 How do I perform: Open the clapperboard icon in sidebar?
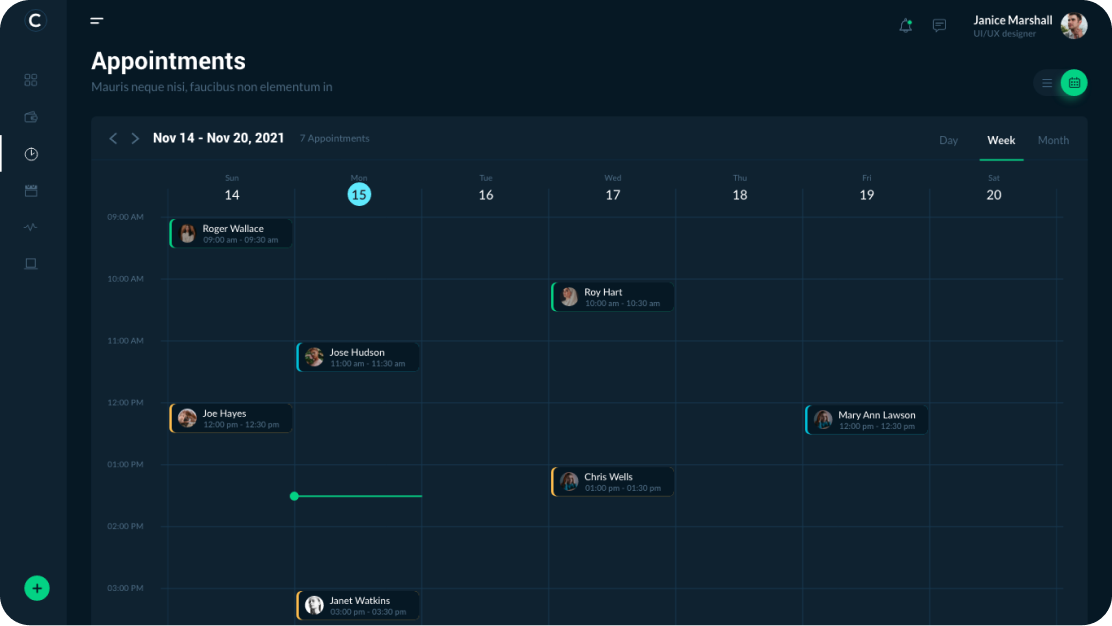(31, 191)
